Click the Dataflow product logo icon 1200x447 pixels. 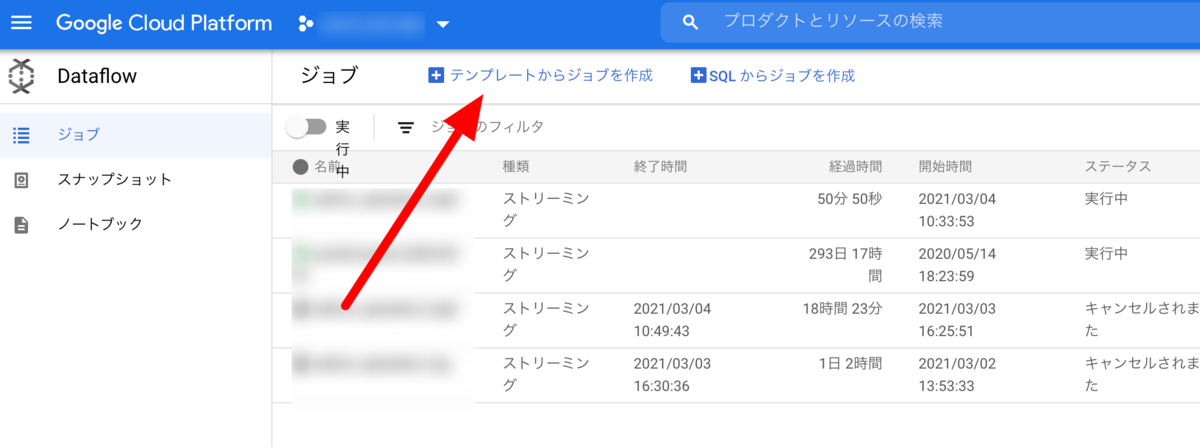point(21,76)
